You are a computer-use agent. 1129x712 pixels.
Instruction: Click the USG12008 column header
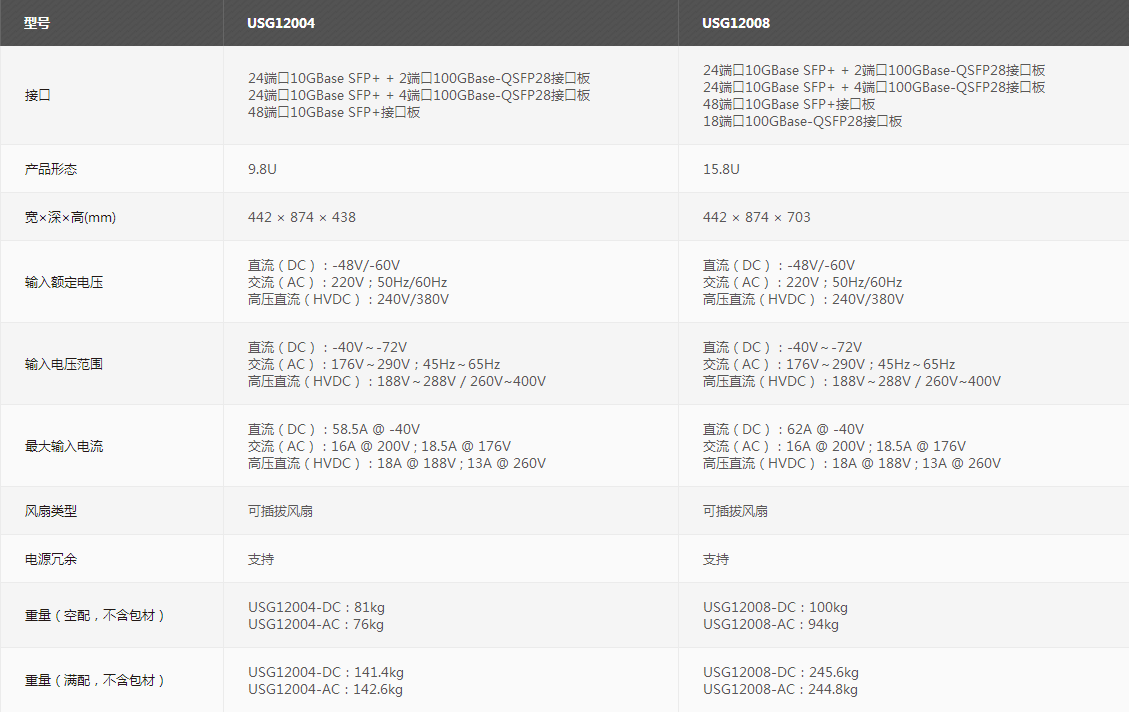tap(736, 23)
